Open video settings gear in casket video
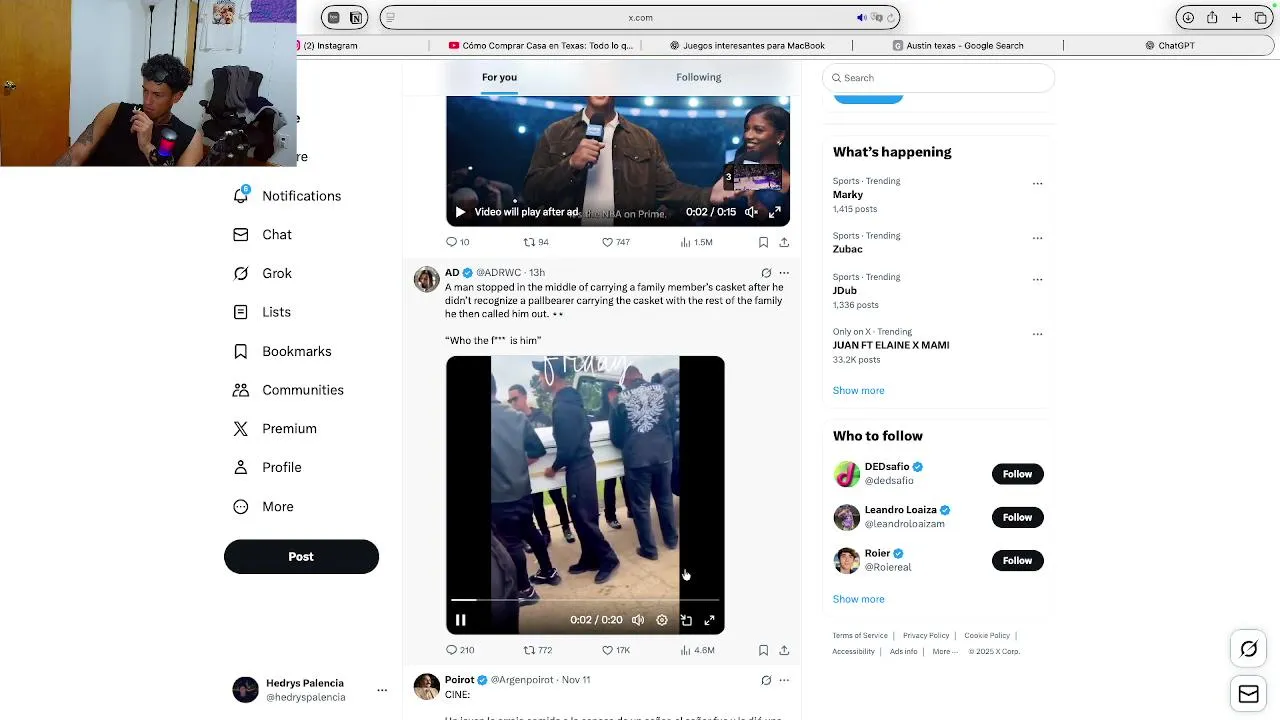This screenshot has width=1280, height=720. pos(662,620)
